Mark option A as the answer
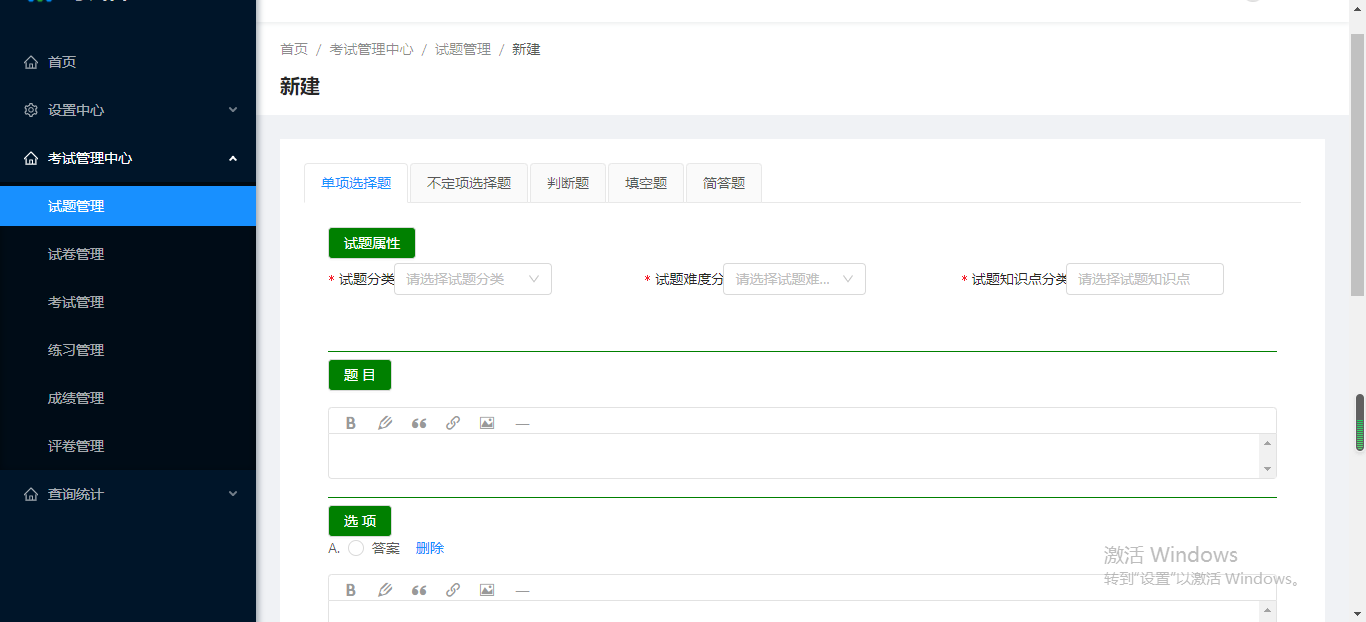 [356, 548]
